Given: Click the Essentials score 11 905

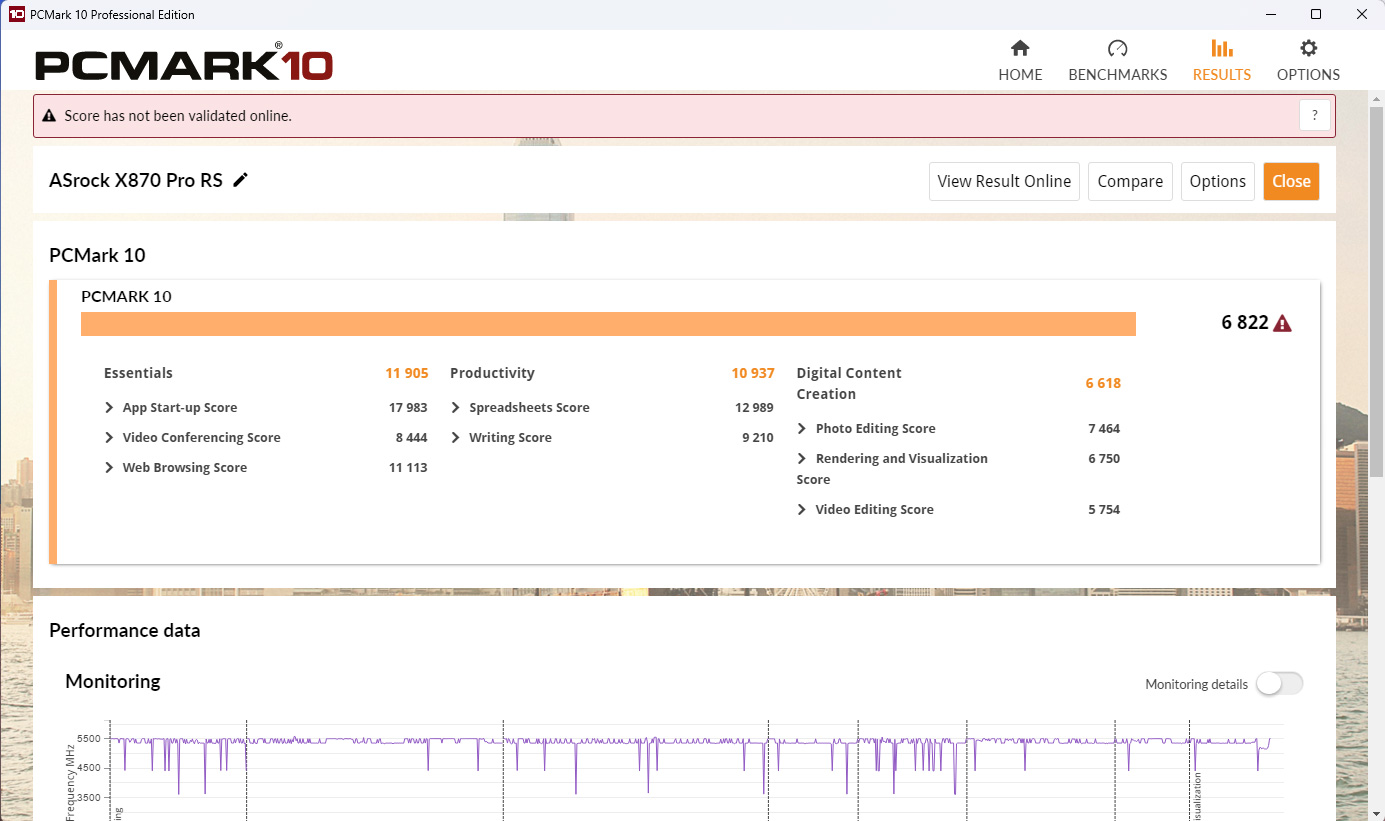Looking at the screenshot, I should click(x=407, y=373).
